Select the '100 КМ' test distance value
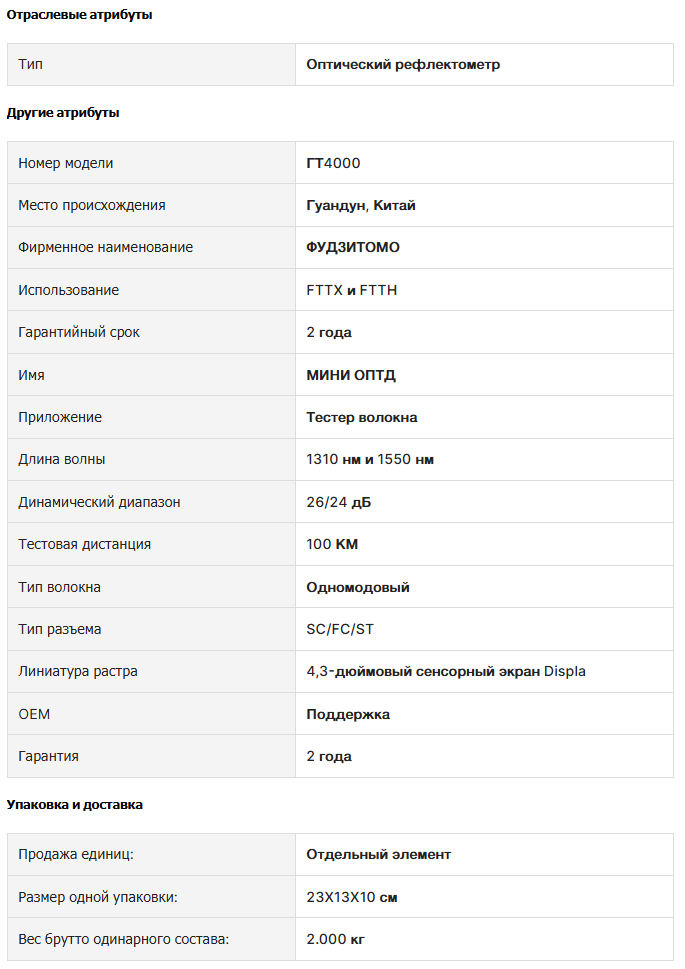 tap(332, 545)
